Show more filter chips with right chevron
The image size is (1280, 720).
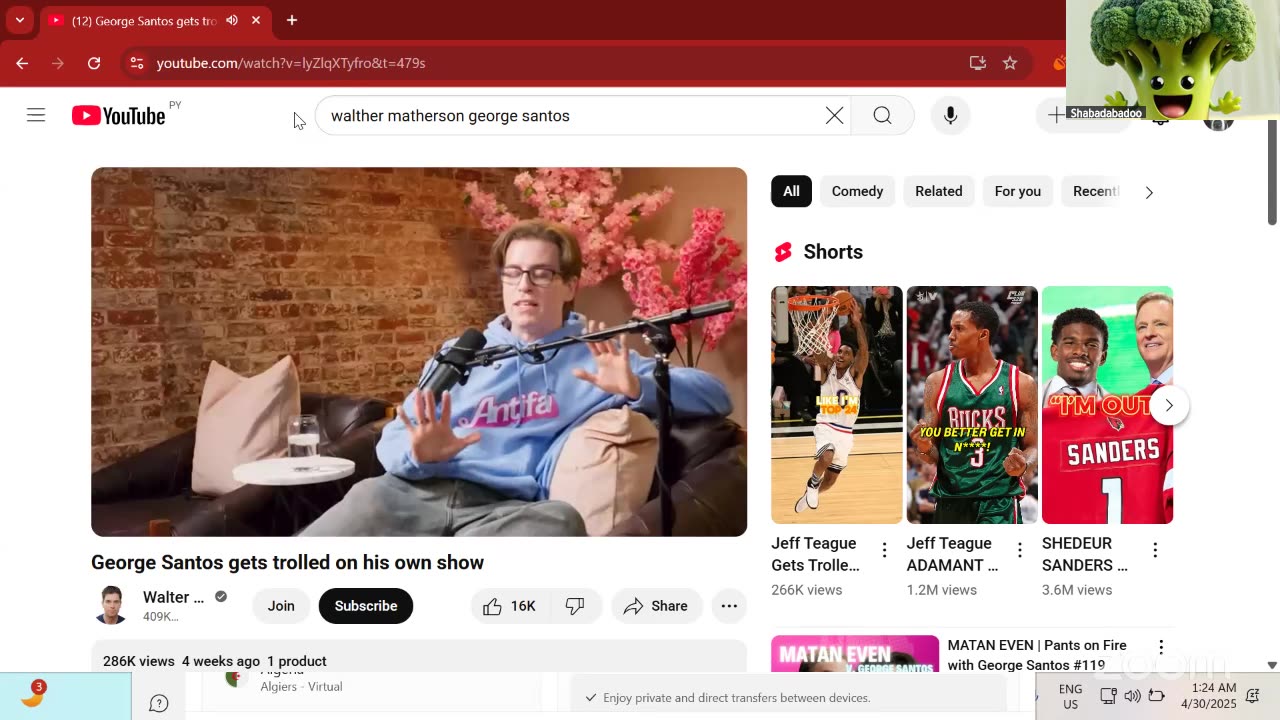[1149, 192]
